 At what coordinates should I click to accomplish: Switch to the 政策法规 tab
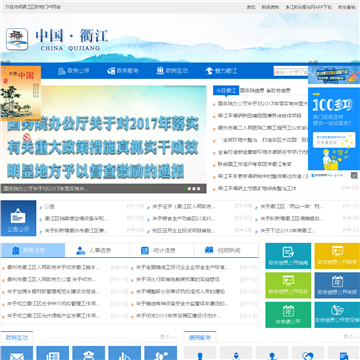click(x=33, y=250)
